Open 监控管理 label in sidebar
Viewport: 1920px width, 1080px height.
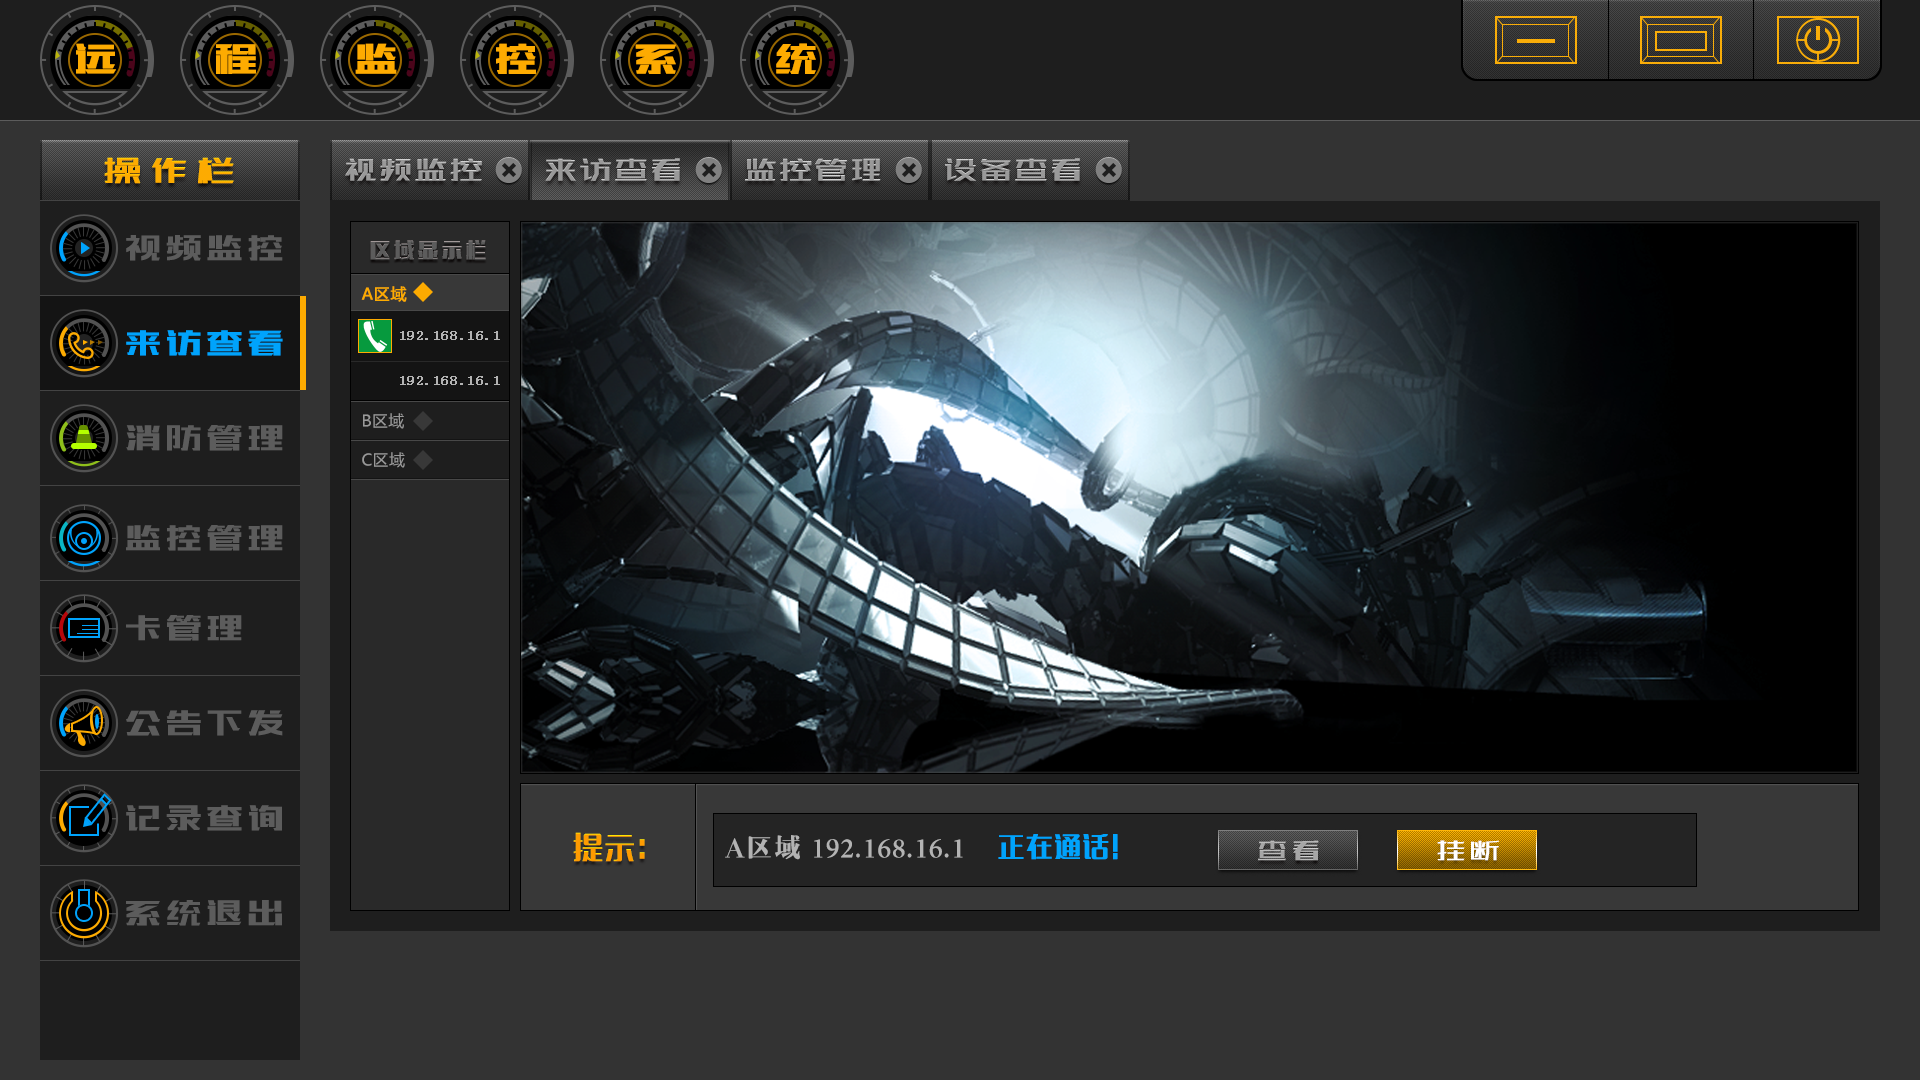[x=204, y=538]
